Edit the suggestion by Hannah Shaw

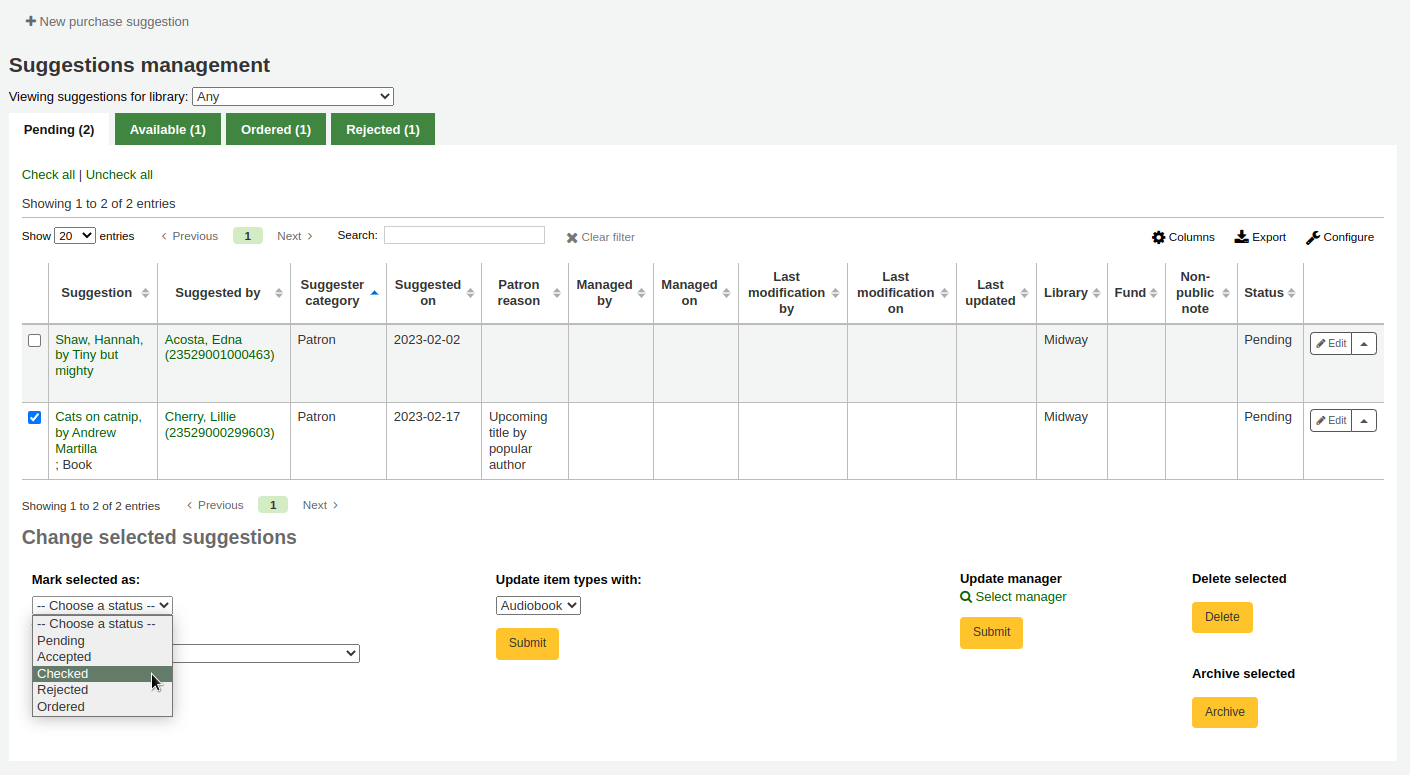tap(1330, 343)
